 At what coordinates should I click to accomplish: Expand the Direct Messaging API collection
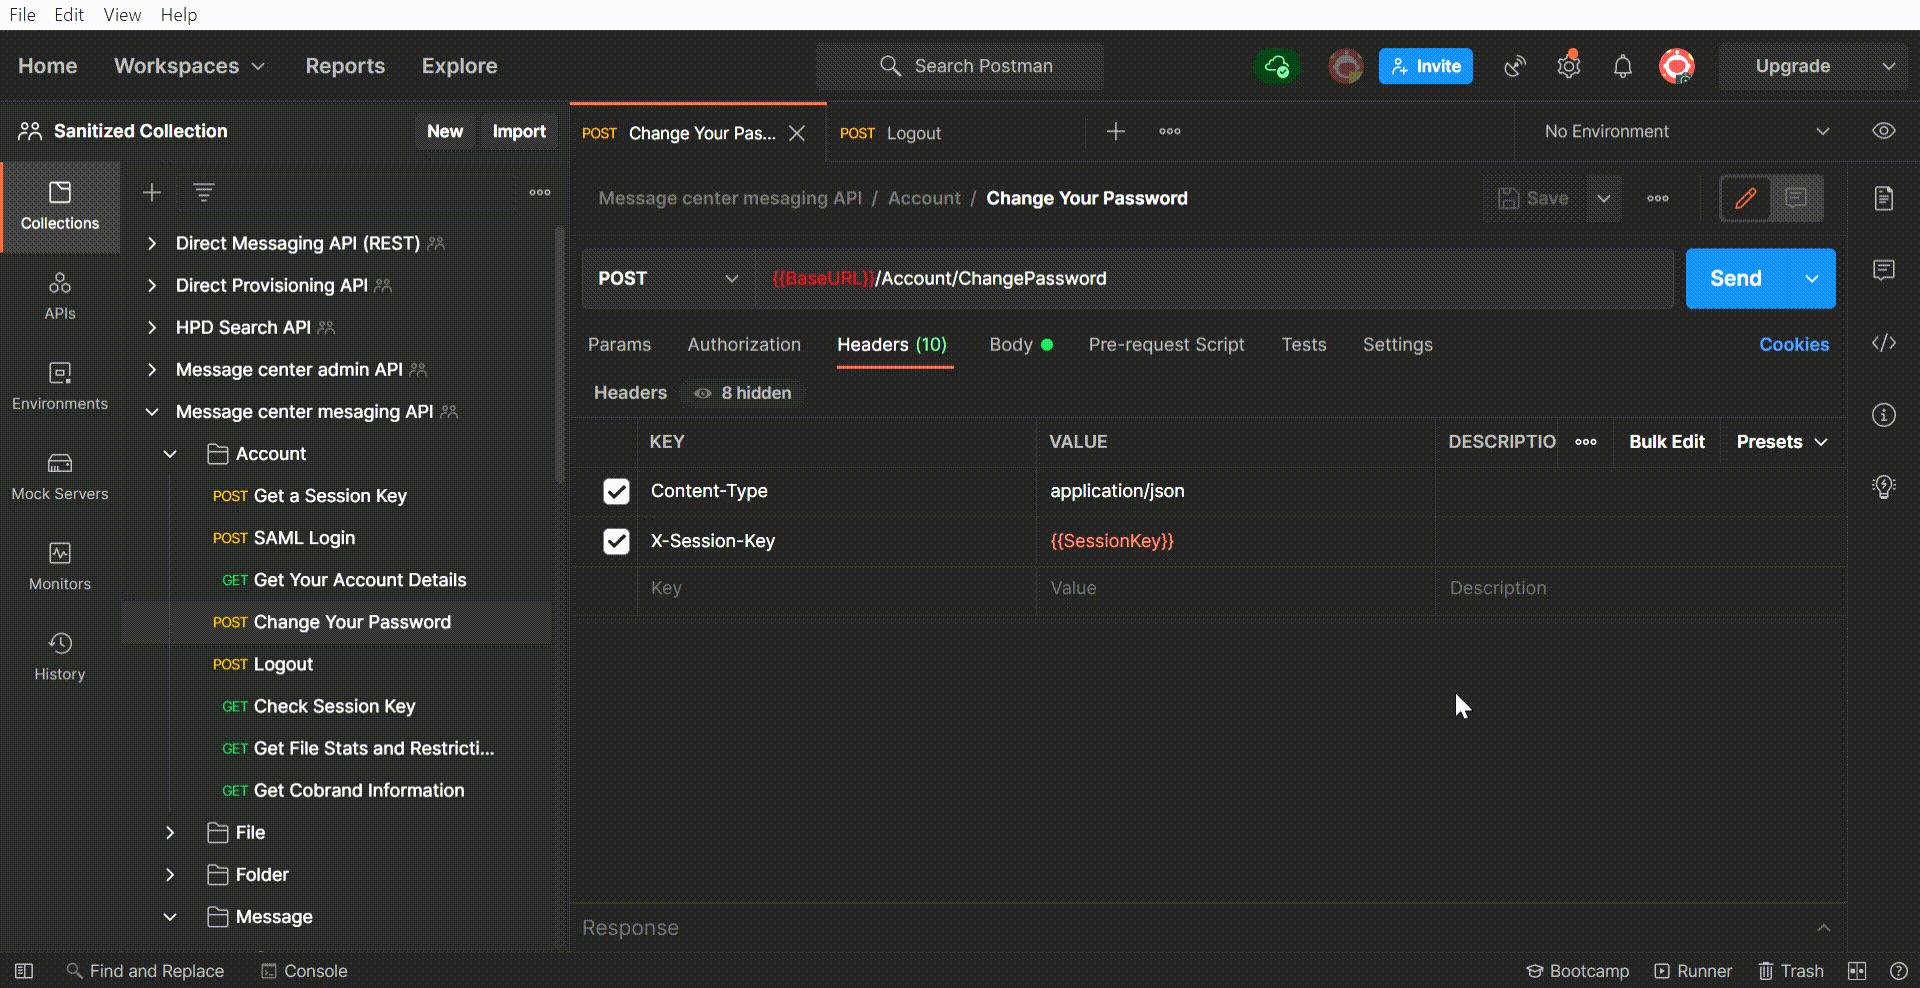pos(152,243)
